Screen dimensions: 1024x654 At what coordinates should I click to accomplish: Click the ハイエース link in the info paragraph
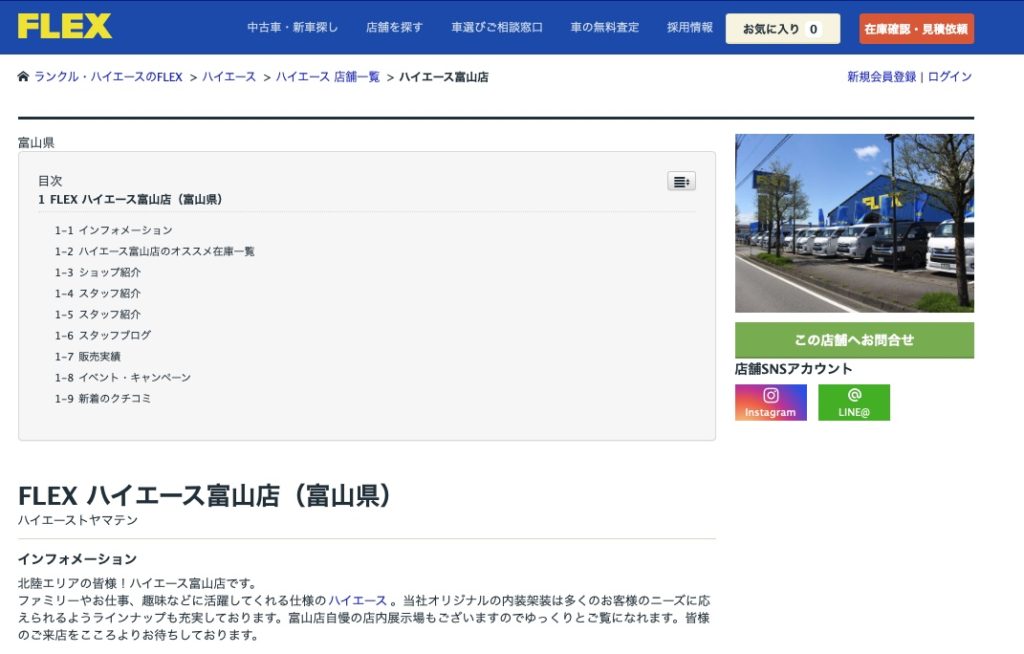(357, 600)
